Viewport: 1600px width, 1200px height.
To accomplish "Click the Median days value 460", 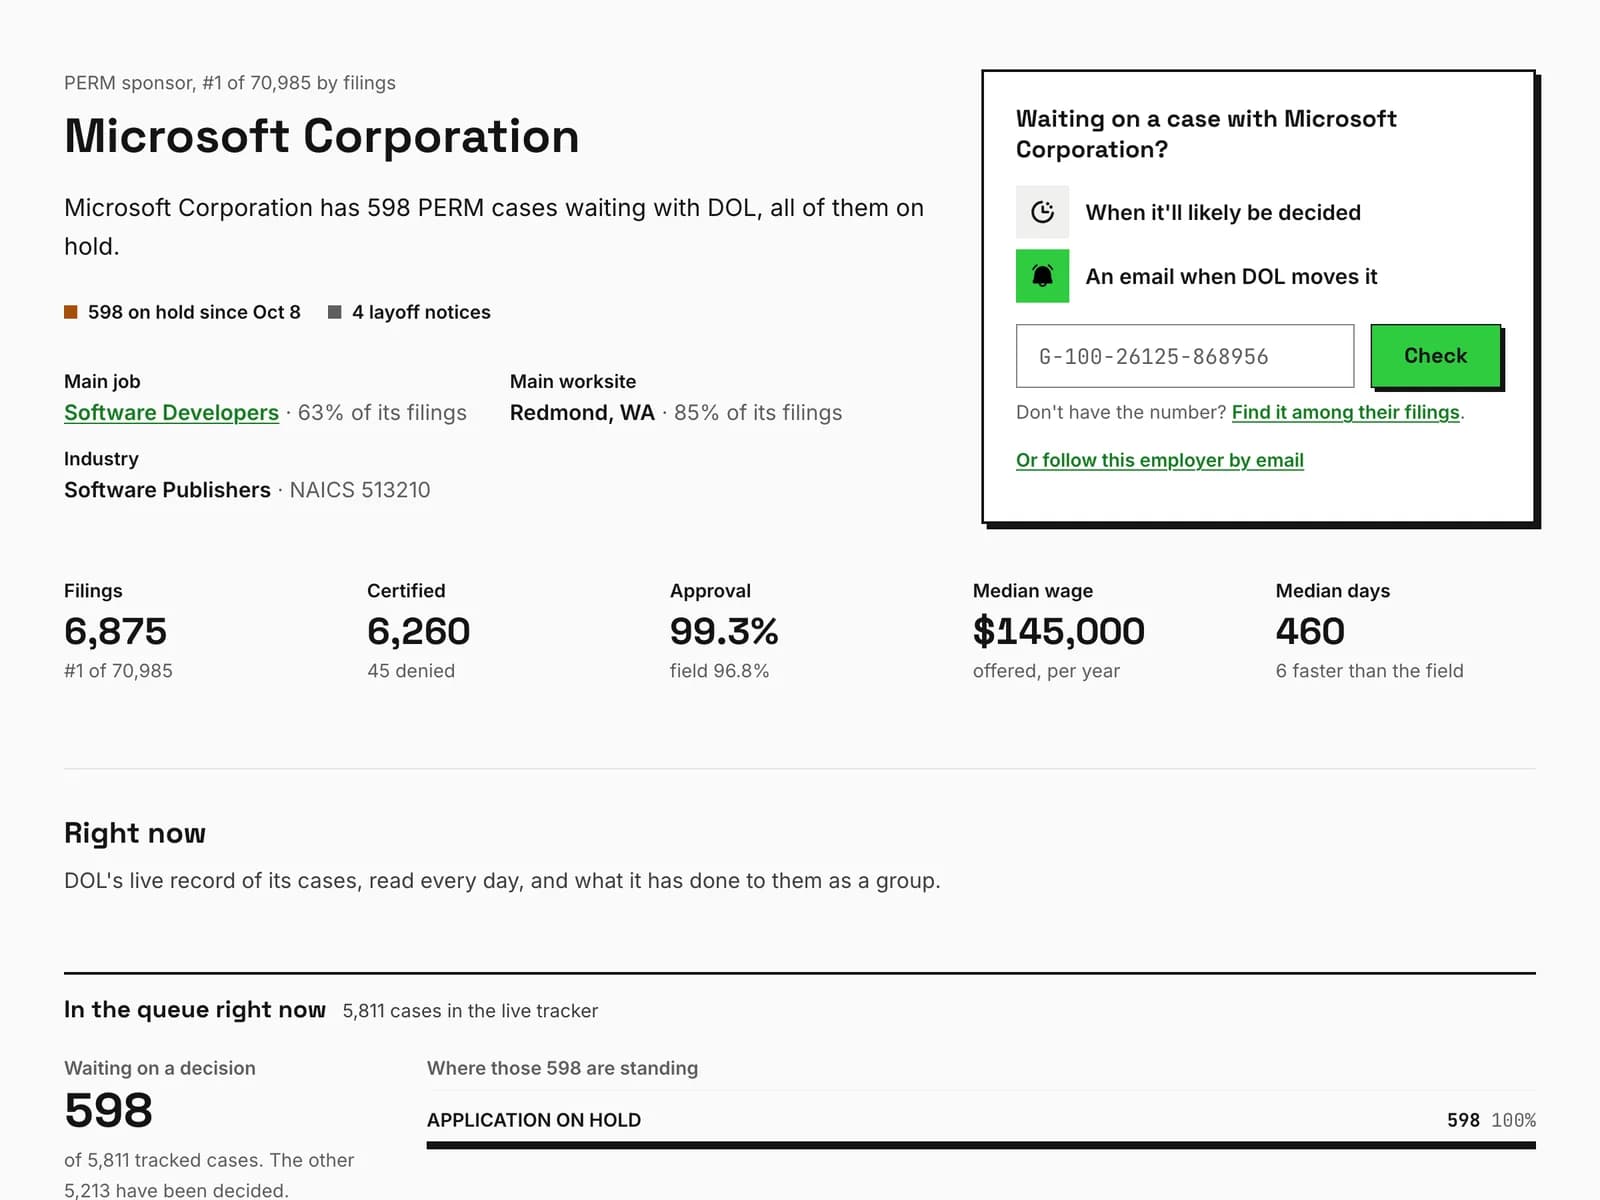I will click(1310, 631).
